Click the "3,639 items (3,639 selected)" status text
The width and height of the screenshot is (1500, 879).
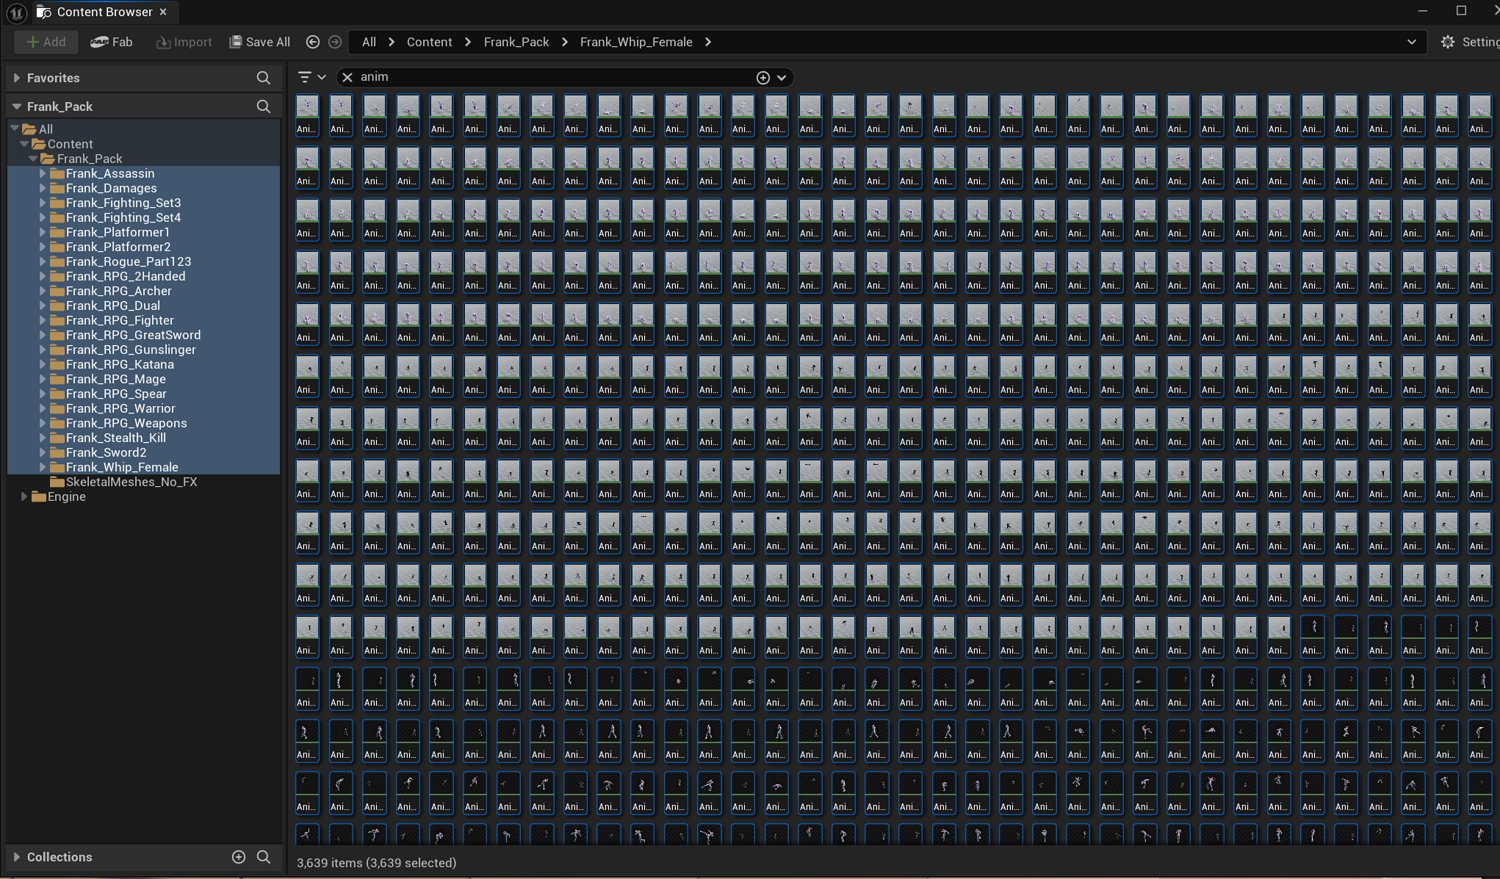[376, 862]
